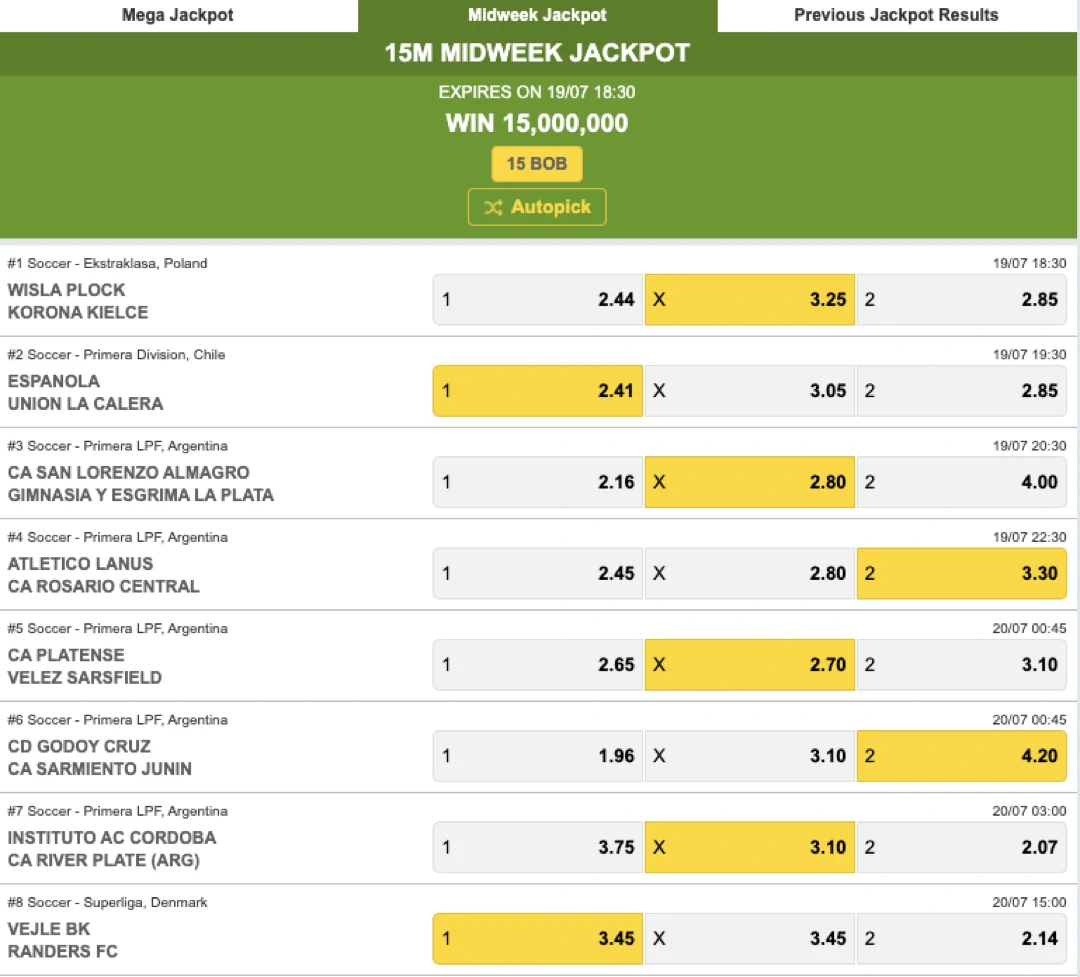Click the VELEZ SARSFIELD team name

(85, 678)
